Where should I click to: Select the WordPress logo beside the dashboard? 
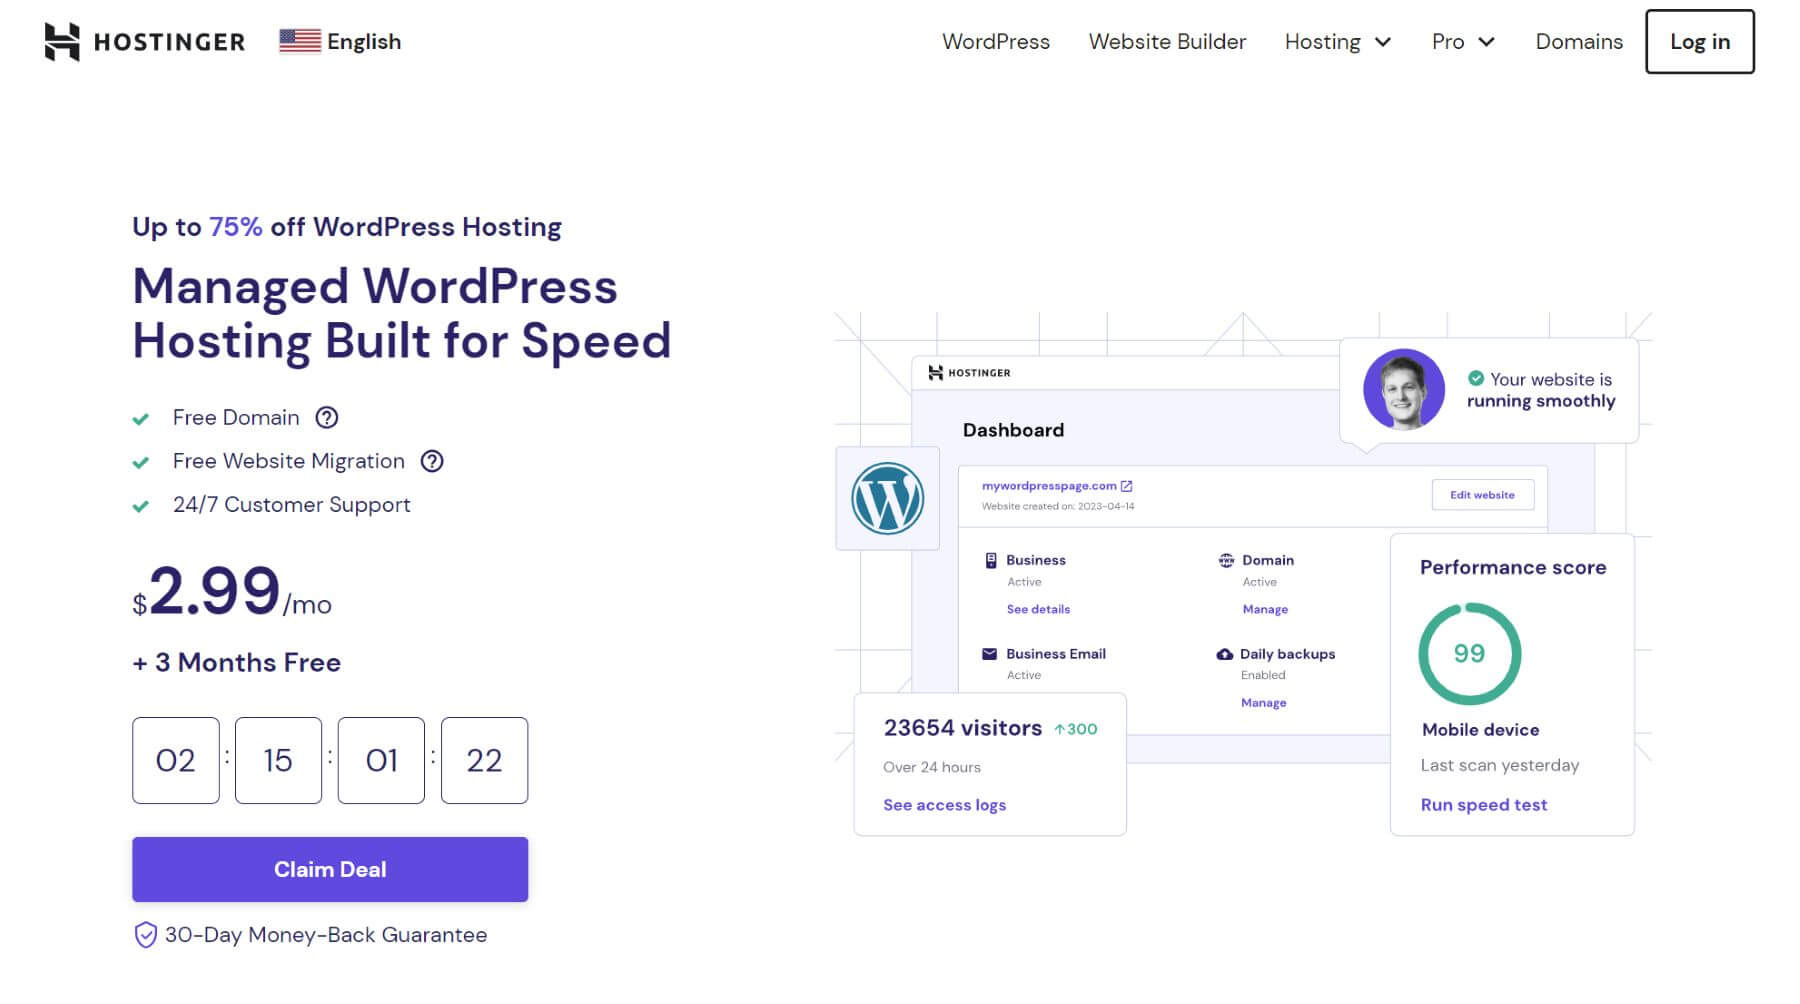(888, 497)
